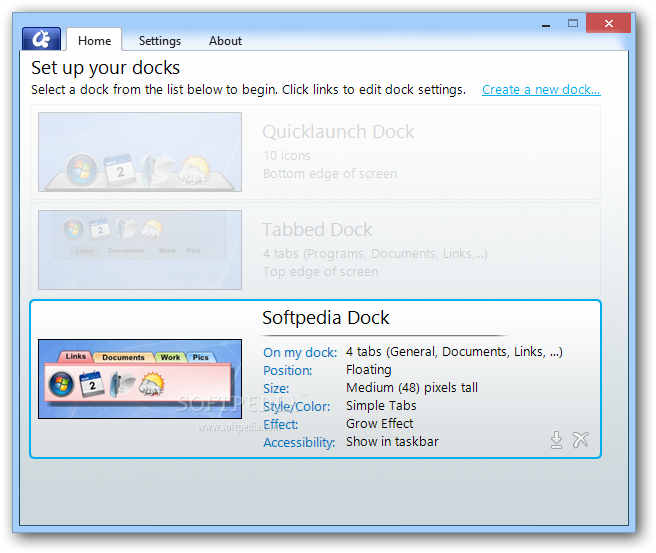Screen dimensions: 656x553
Task: Edit the On my dock setting
Action: pyautogui.click(x=300, y=352)
